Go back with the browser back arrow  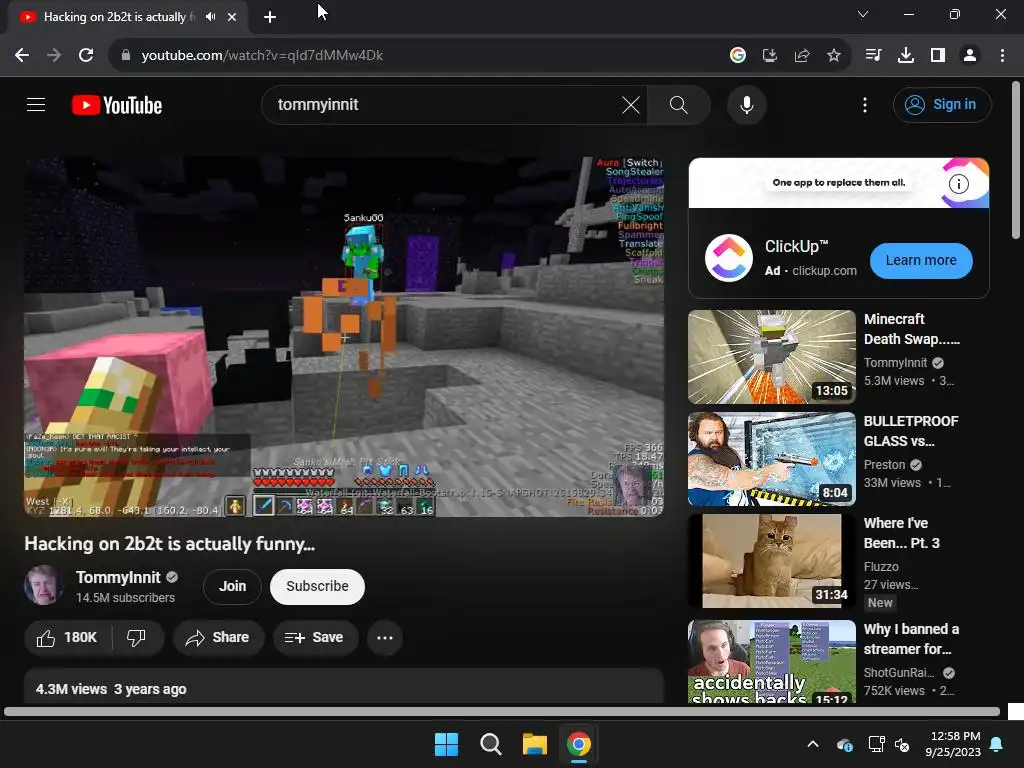[x=22, y=56]
